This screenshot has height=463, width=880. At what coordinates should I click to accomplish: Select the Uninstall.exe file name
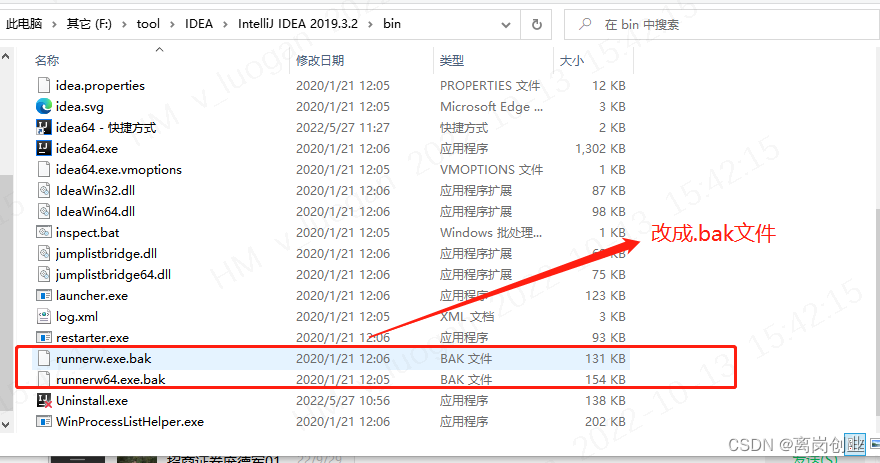92,401
